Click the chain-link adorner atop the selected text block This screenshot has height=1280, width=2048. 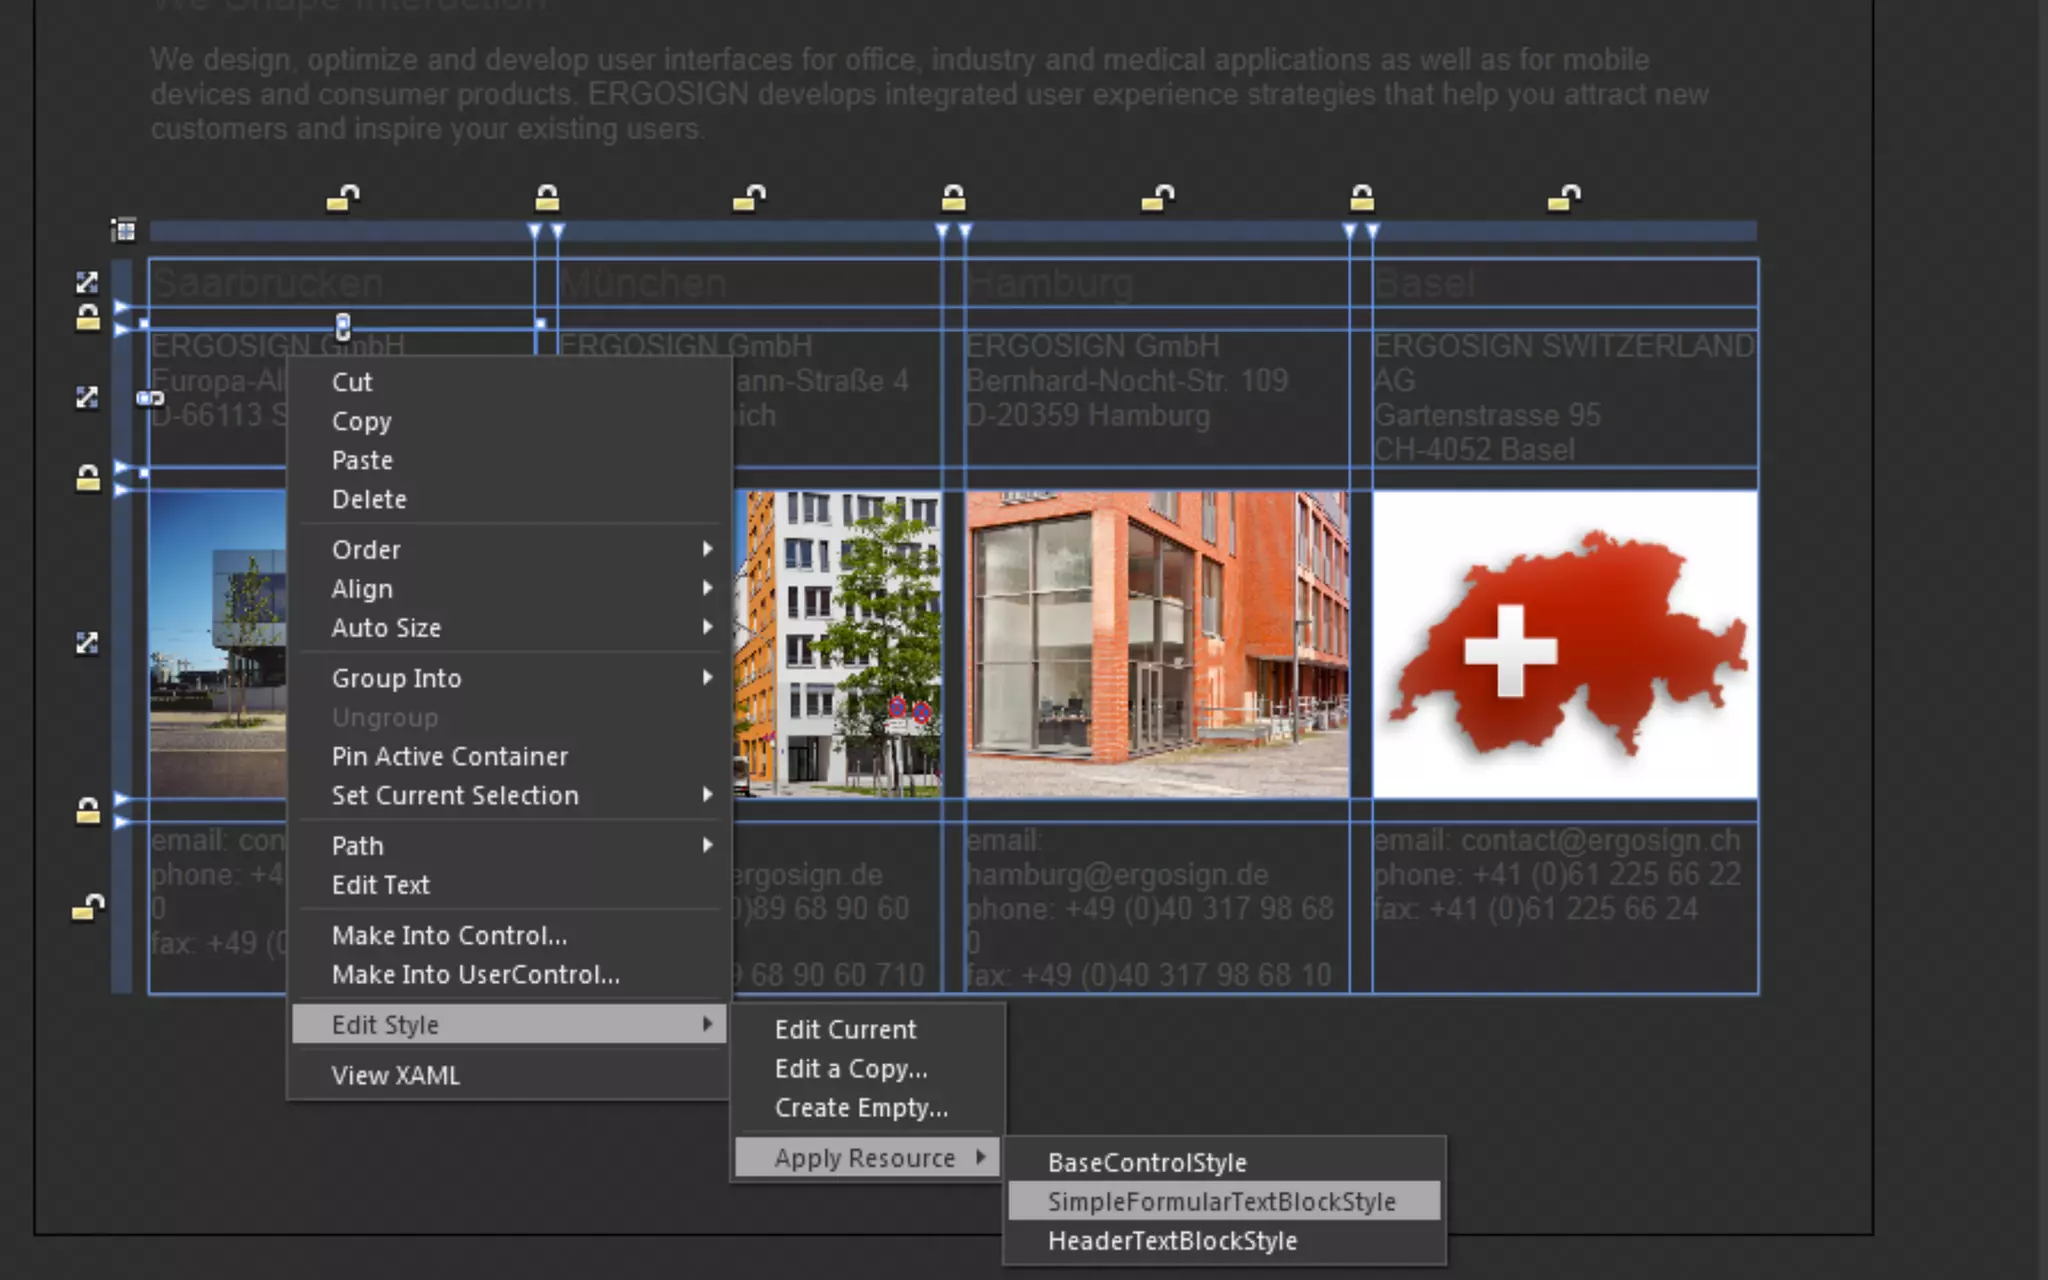pyautogui.click(x=343, y=325)
